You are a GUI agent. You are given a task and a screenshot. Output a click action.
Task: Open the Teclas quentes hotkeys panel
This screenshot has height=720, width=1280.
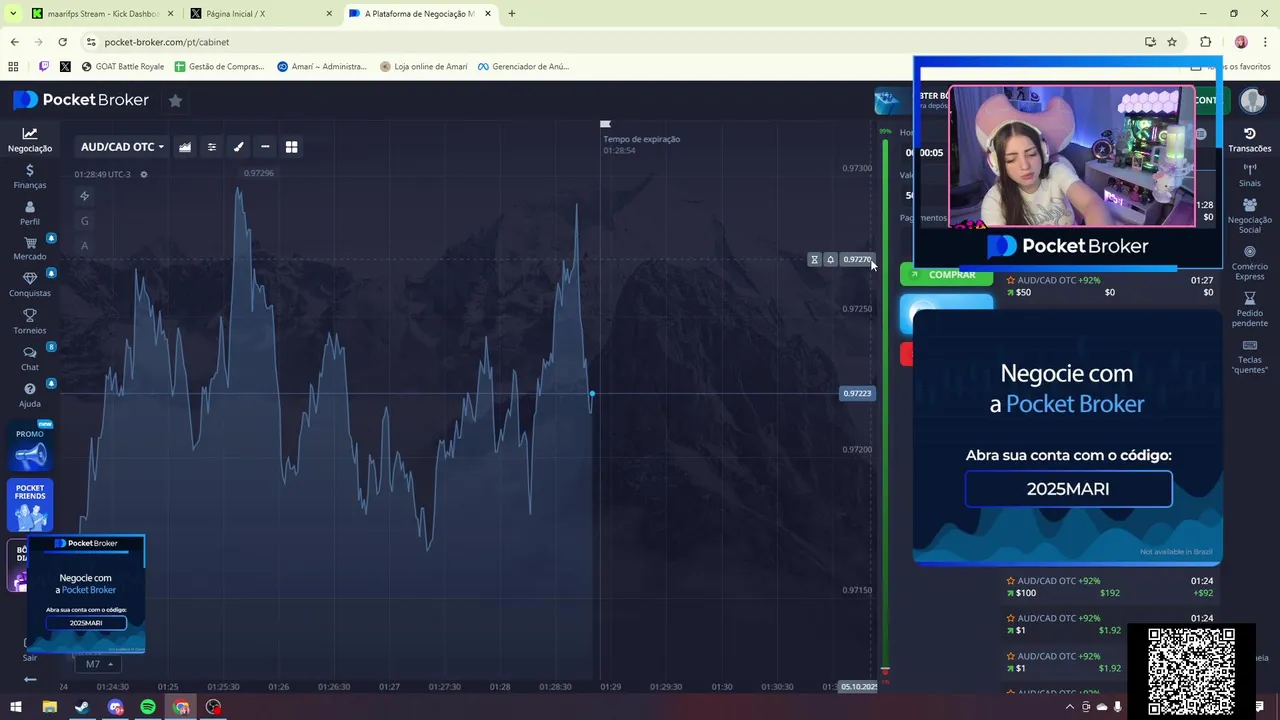1250,357
